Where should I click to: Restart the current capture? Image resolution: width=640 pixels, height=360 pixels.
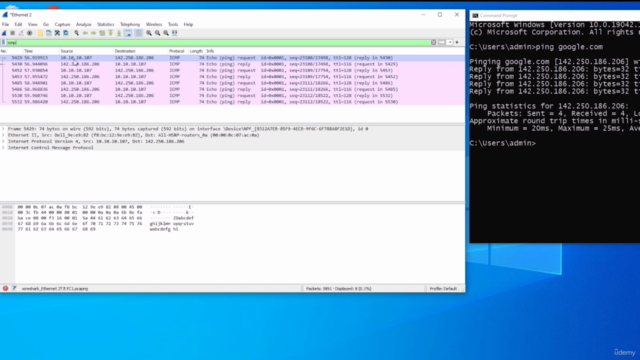click(x=21, y=33)
